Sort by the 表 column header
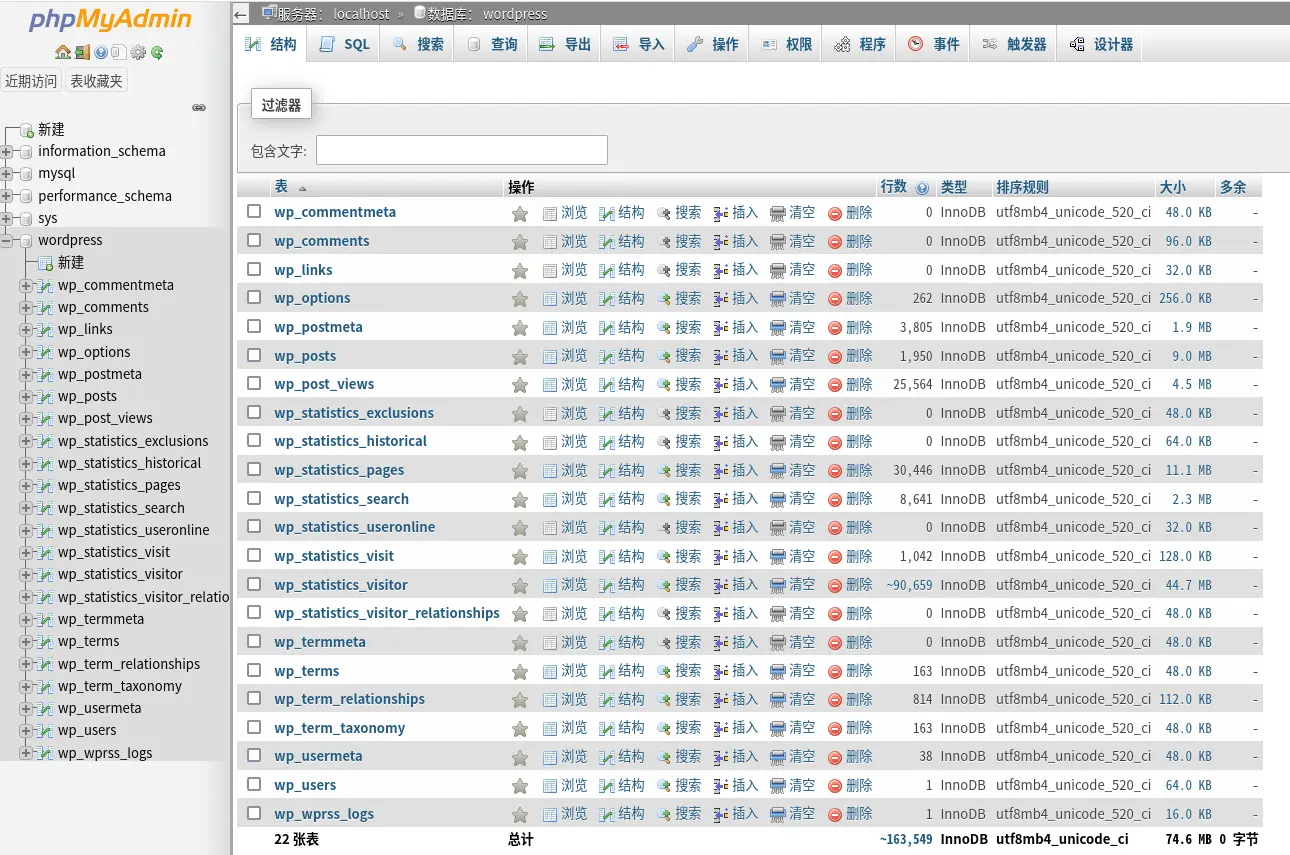 (x=281, y=187)
